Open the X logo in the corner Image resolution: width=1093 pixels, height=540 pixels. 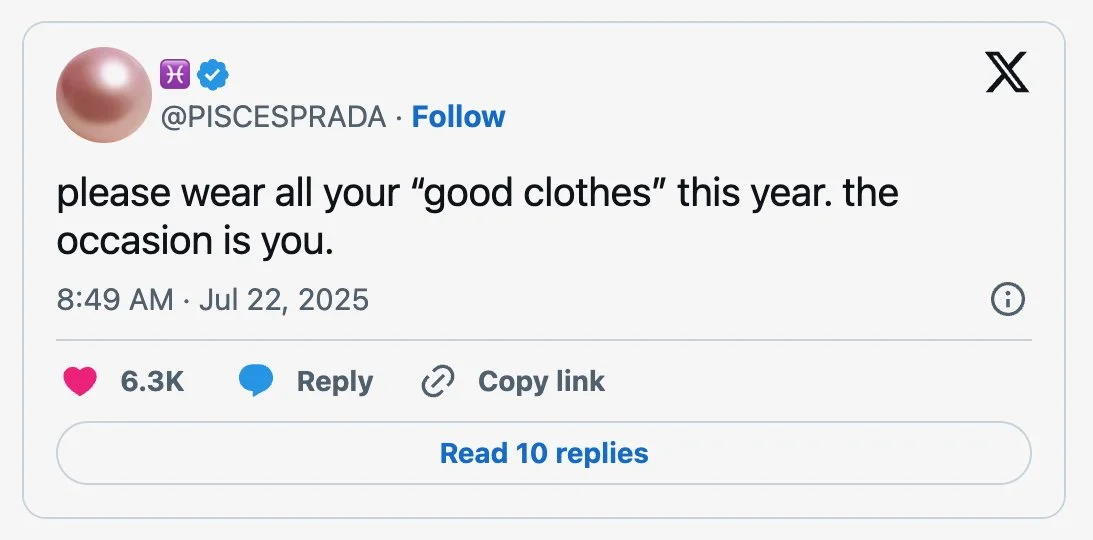point(1007,73)
